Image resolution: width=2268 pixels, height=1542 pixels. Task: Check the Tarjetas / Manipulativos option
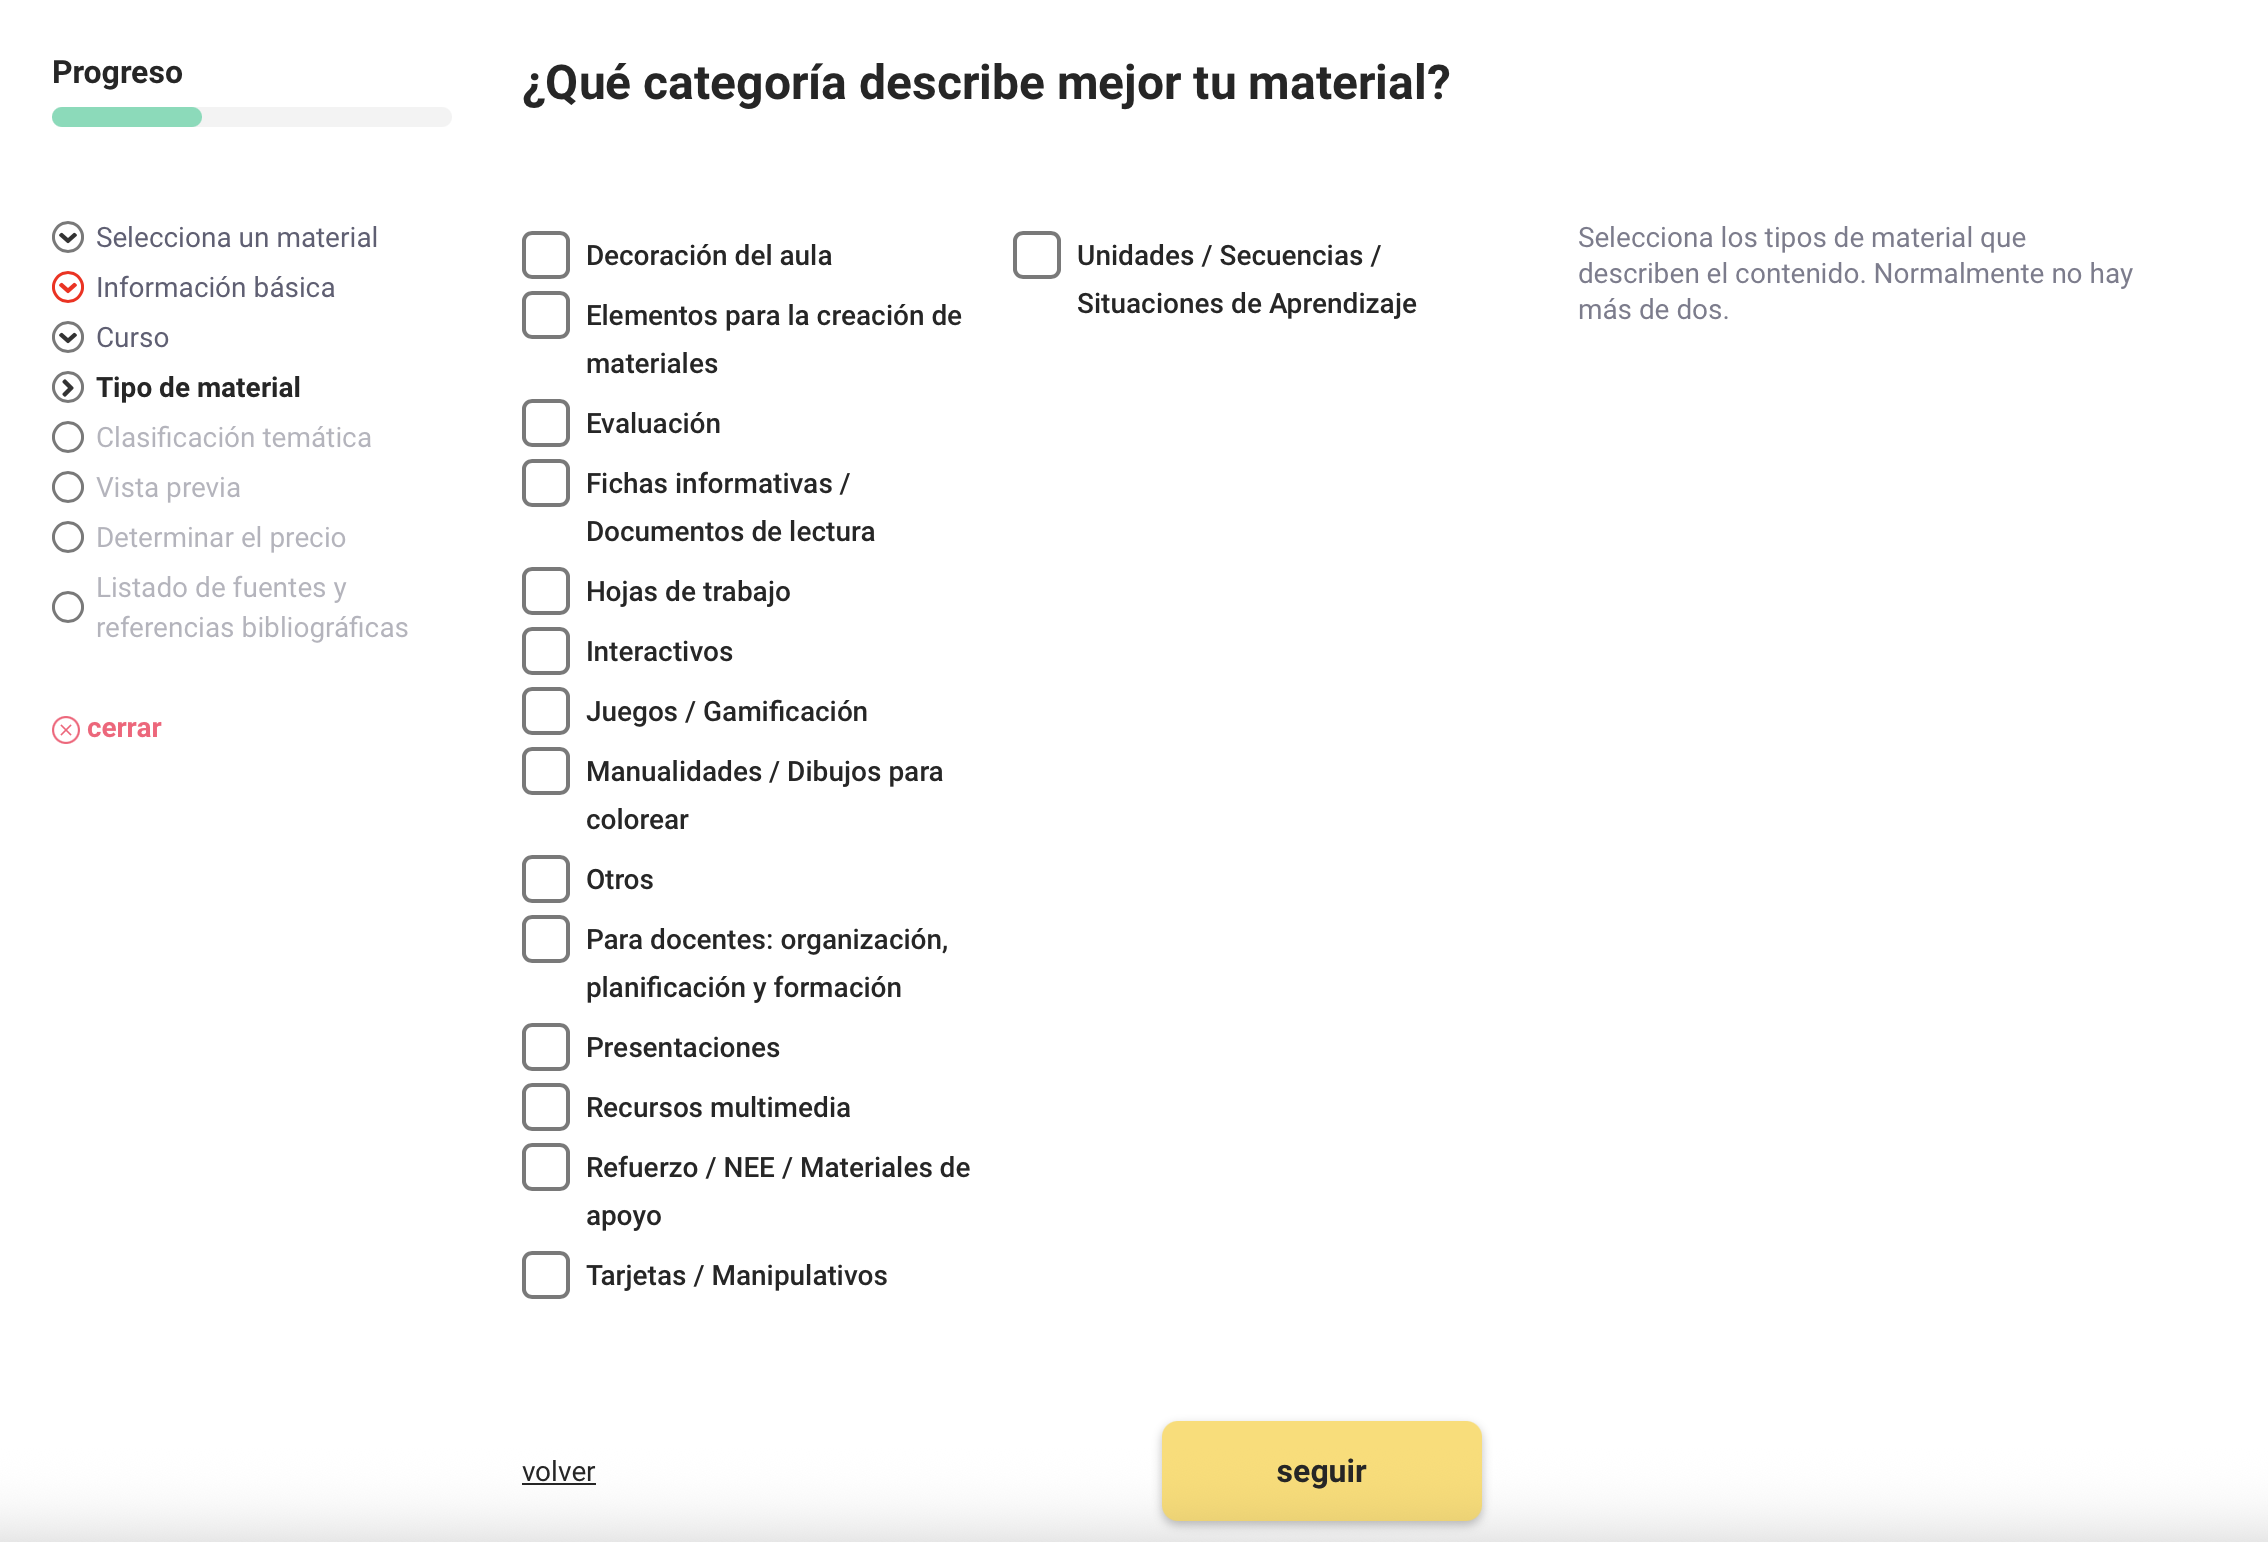[x=546, y=1275]
